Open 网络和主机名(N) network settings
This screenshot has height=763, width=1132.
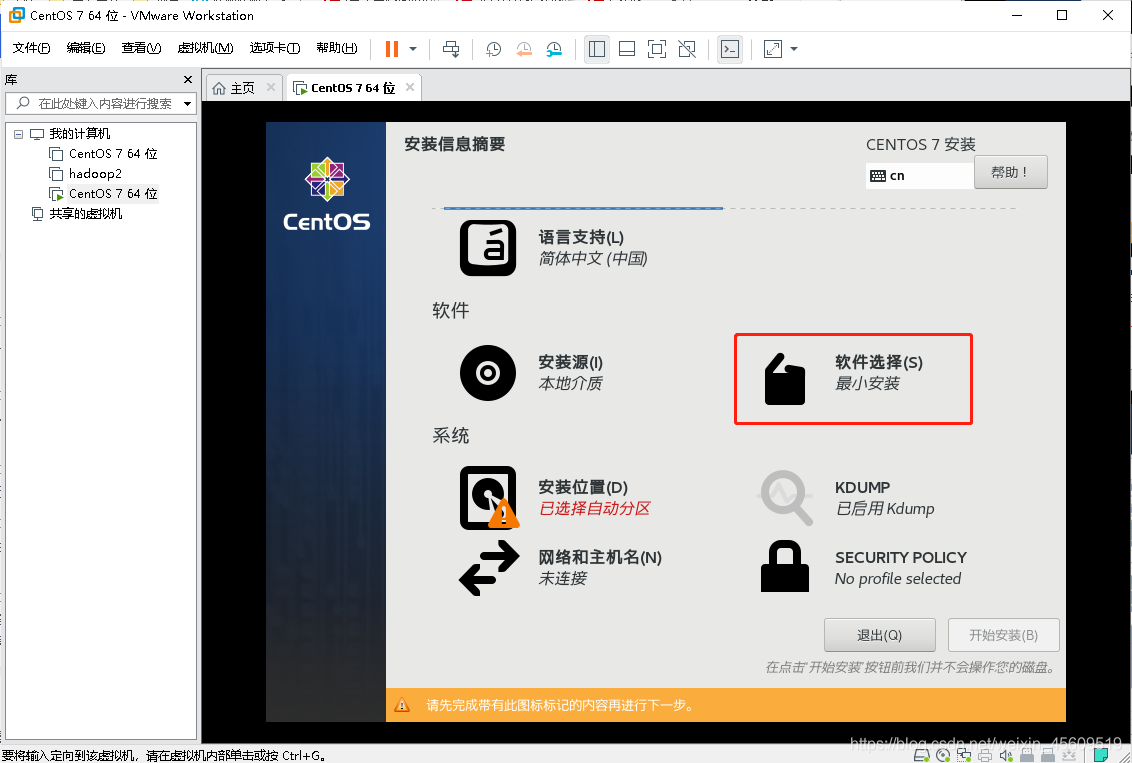tap(561, 567)
